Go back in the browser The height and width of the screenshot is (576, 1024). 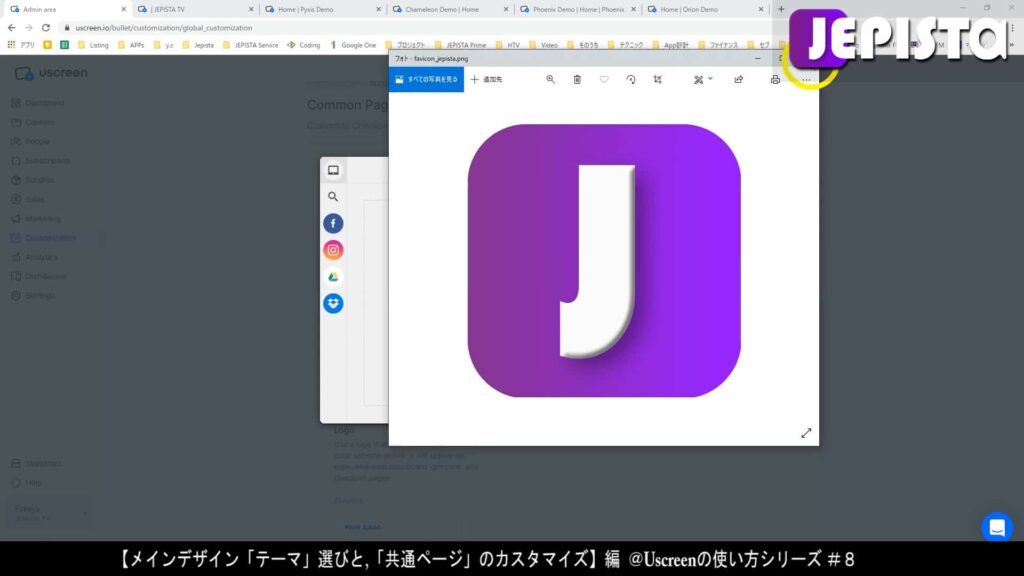coord(12,28)
